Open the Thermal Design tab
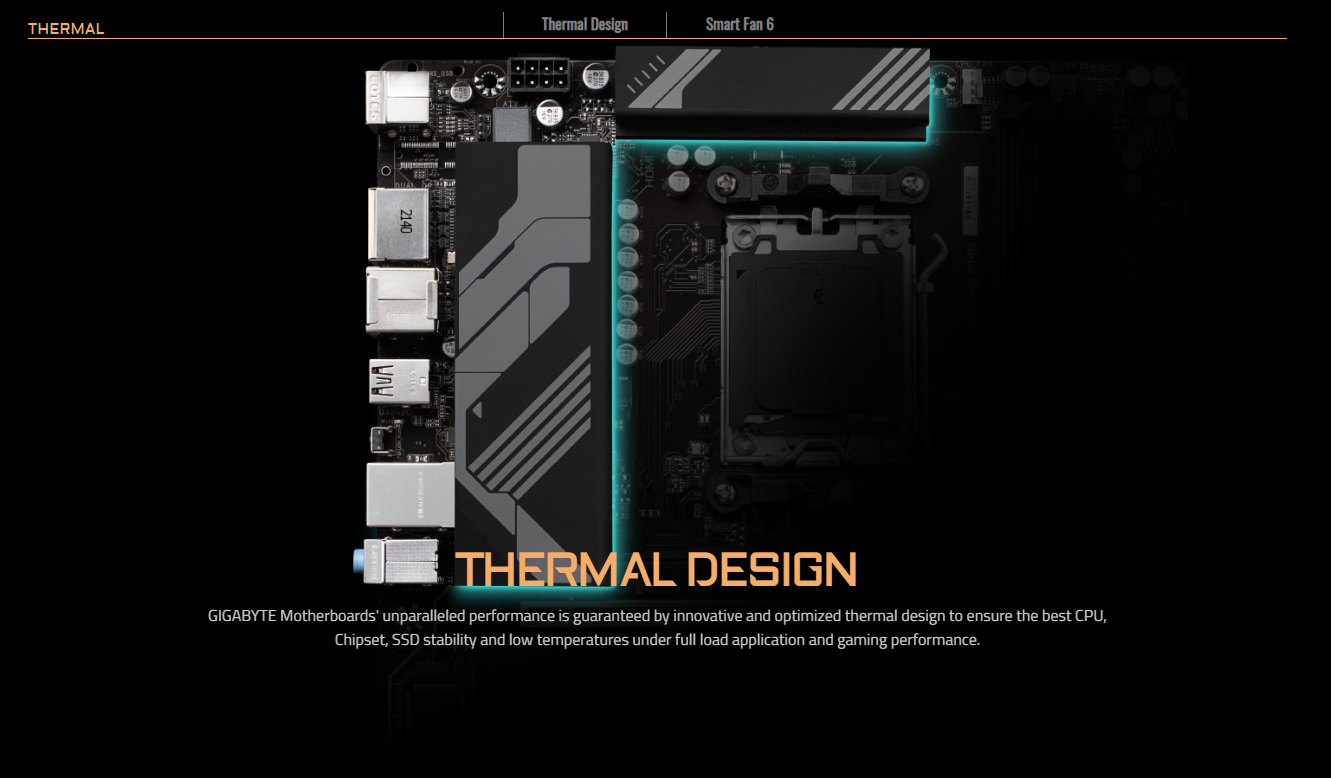The height and width of the screenshot is (778, 1331). [x=584, y=24]
